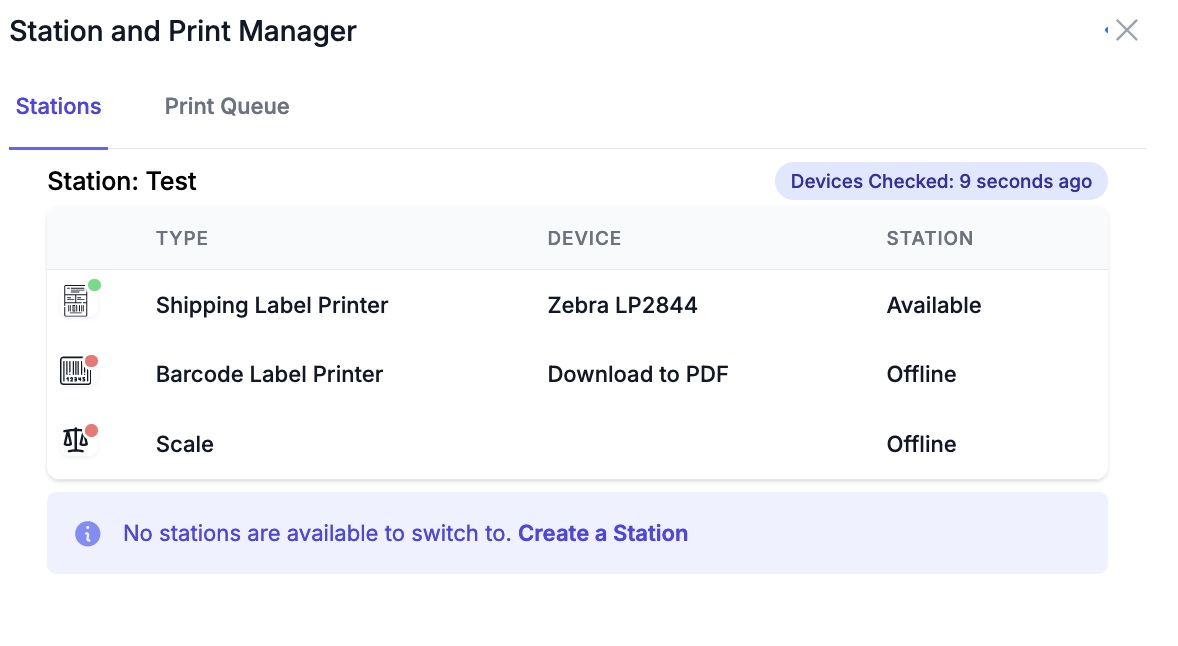Click the info icon in the notice banner
This screenshot has width=1178, height=646.
[88, 533]
